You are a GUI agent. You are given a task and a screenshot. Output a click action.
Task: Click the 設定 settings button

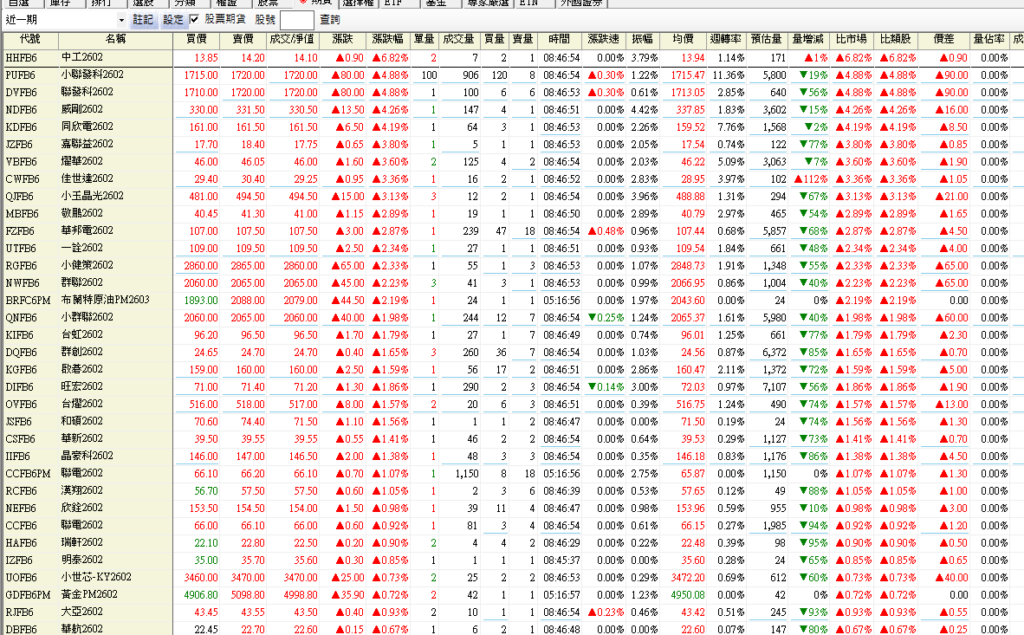[173, 20]
